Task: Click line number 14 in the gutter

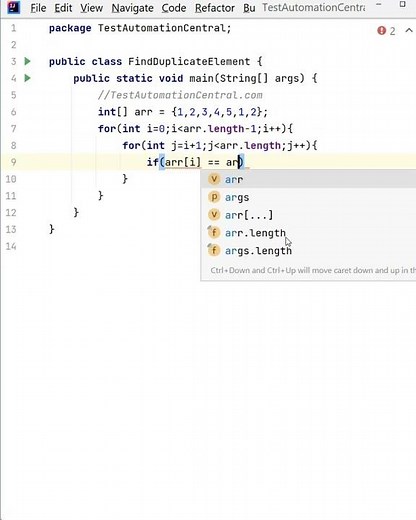Action: coord(11,246)
